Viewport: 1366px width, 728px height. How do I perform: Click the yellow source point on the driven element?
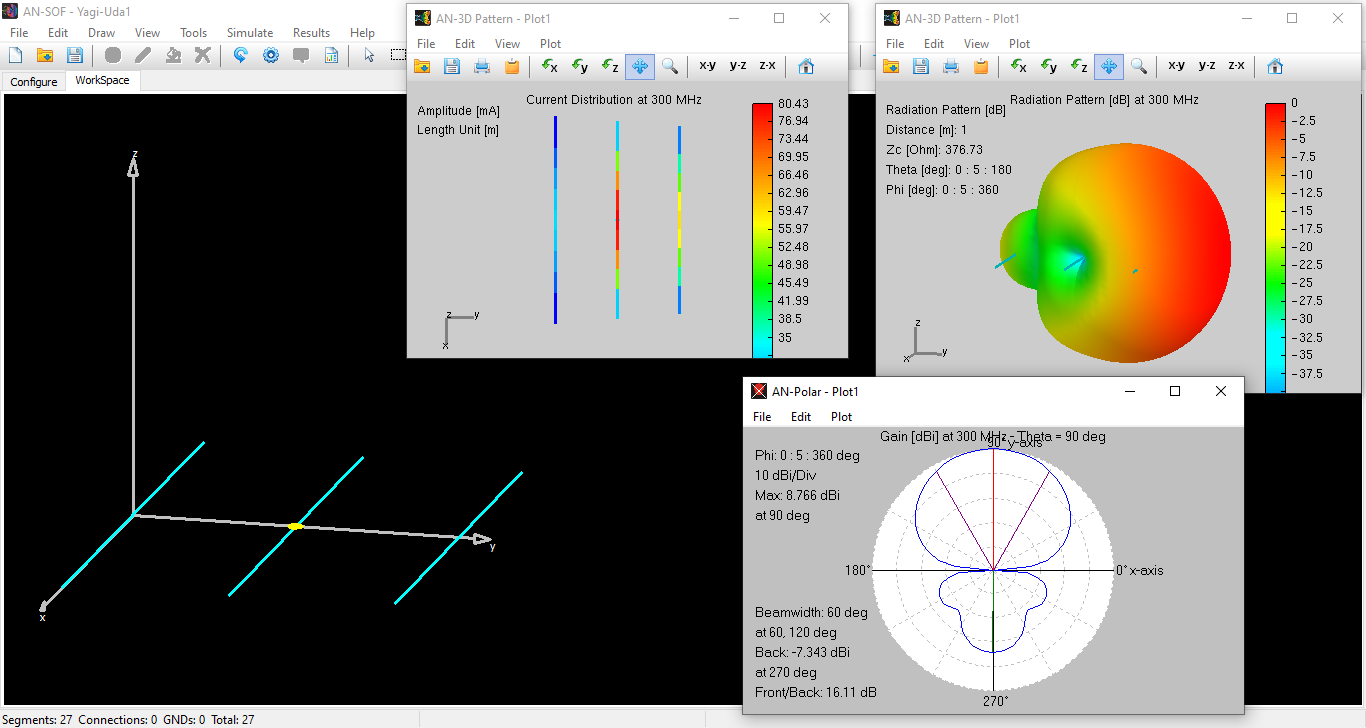pos(295,526)
